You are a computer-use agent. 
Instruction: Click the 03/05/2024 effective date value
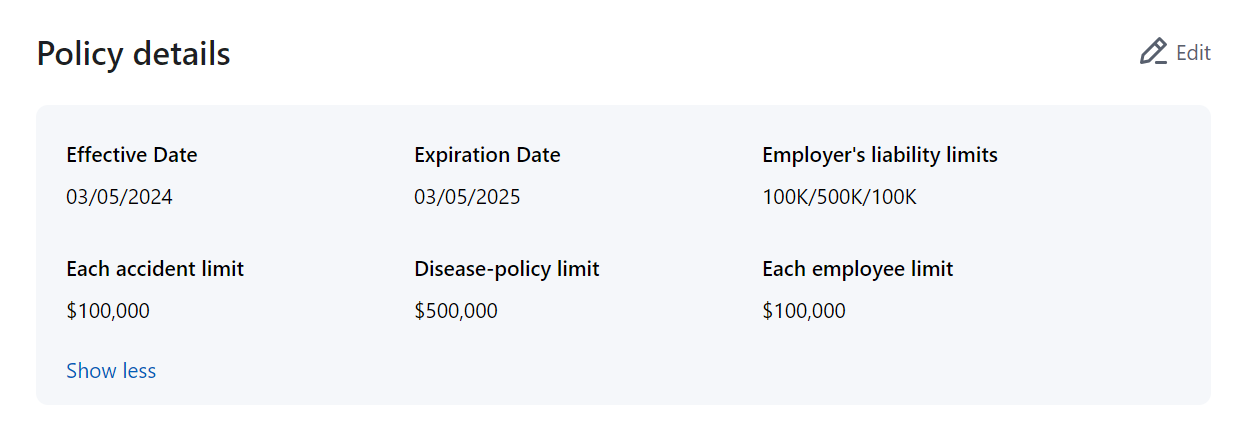pos(119,197)
